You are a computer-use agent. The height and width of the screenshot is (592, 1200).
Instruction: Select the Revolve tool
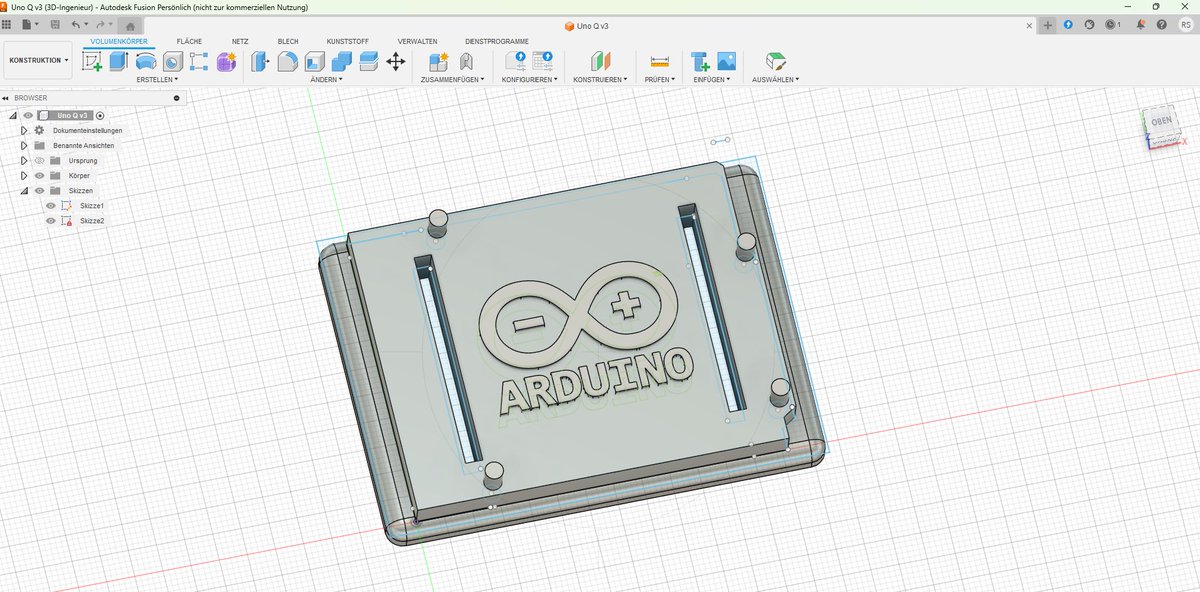146,61
